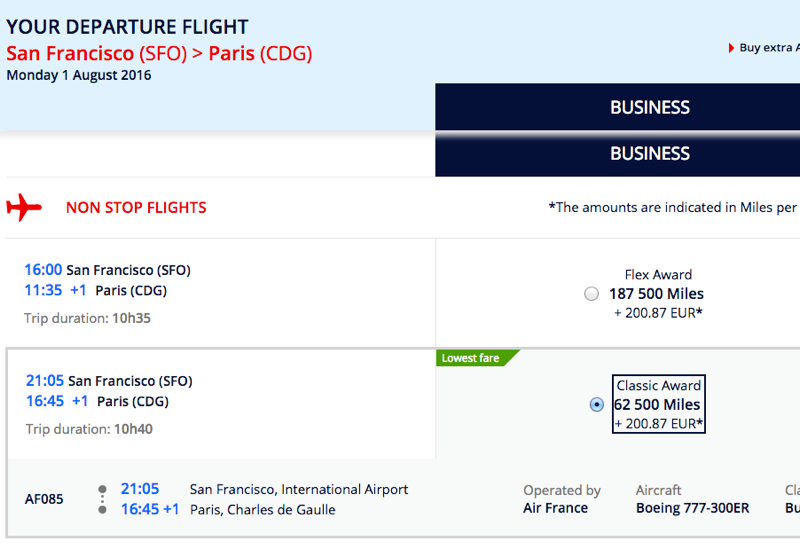
Task: Click the 62 500 Miles fare box
Action: [659, 404]
